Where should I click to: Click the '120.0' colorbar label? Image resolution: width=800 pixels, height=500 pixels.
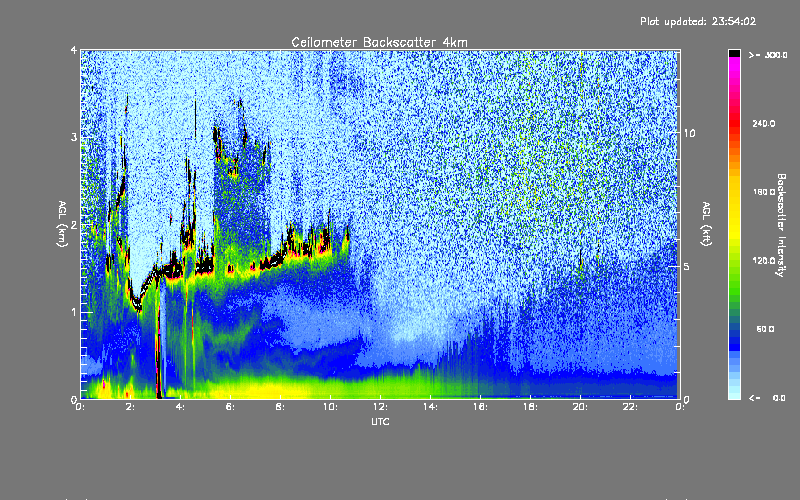tap(764, 261)
